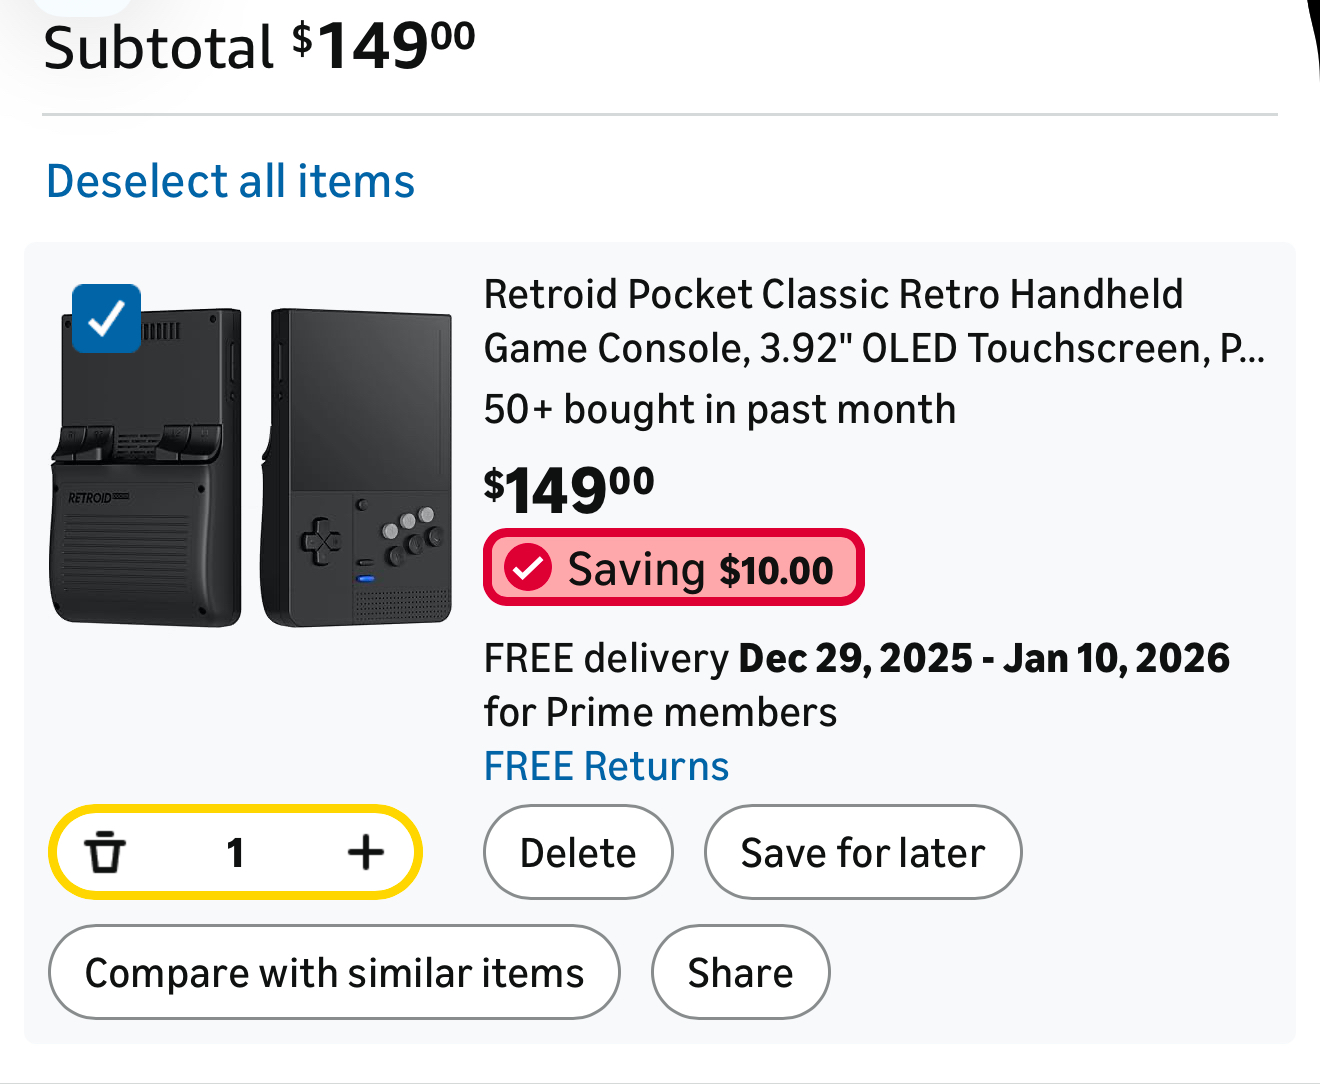Viewport: 1320px width, 1084px height.
Task: Open Compare with similar items
Action: (334, 973)
